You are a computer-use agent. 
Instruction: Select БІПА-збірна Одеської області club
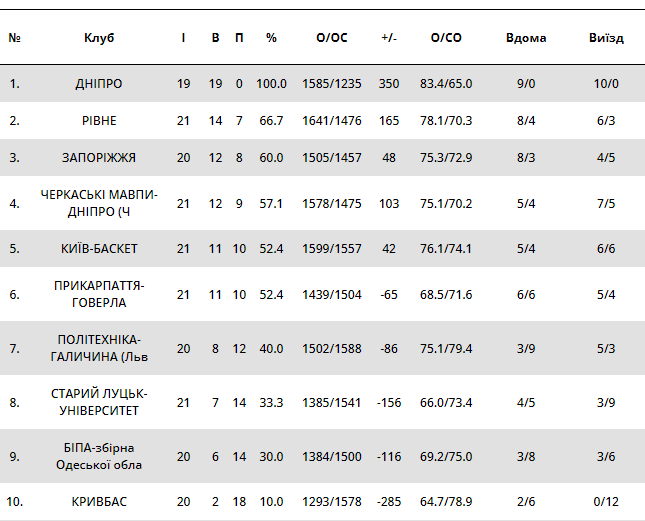click(x=99, y=456)
